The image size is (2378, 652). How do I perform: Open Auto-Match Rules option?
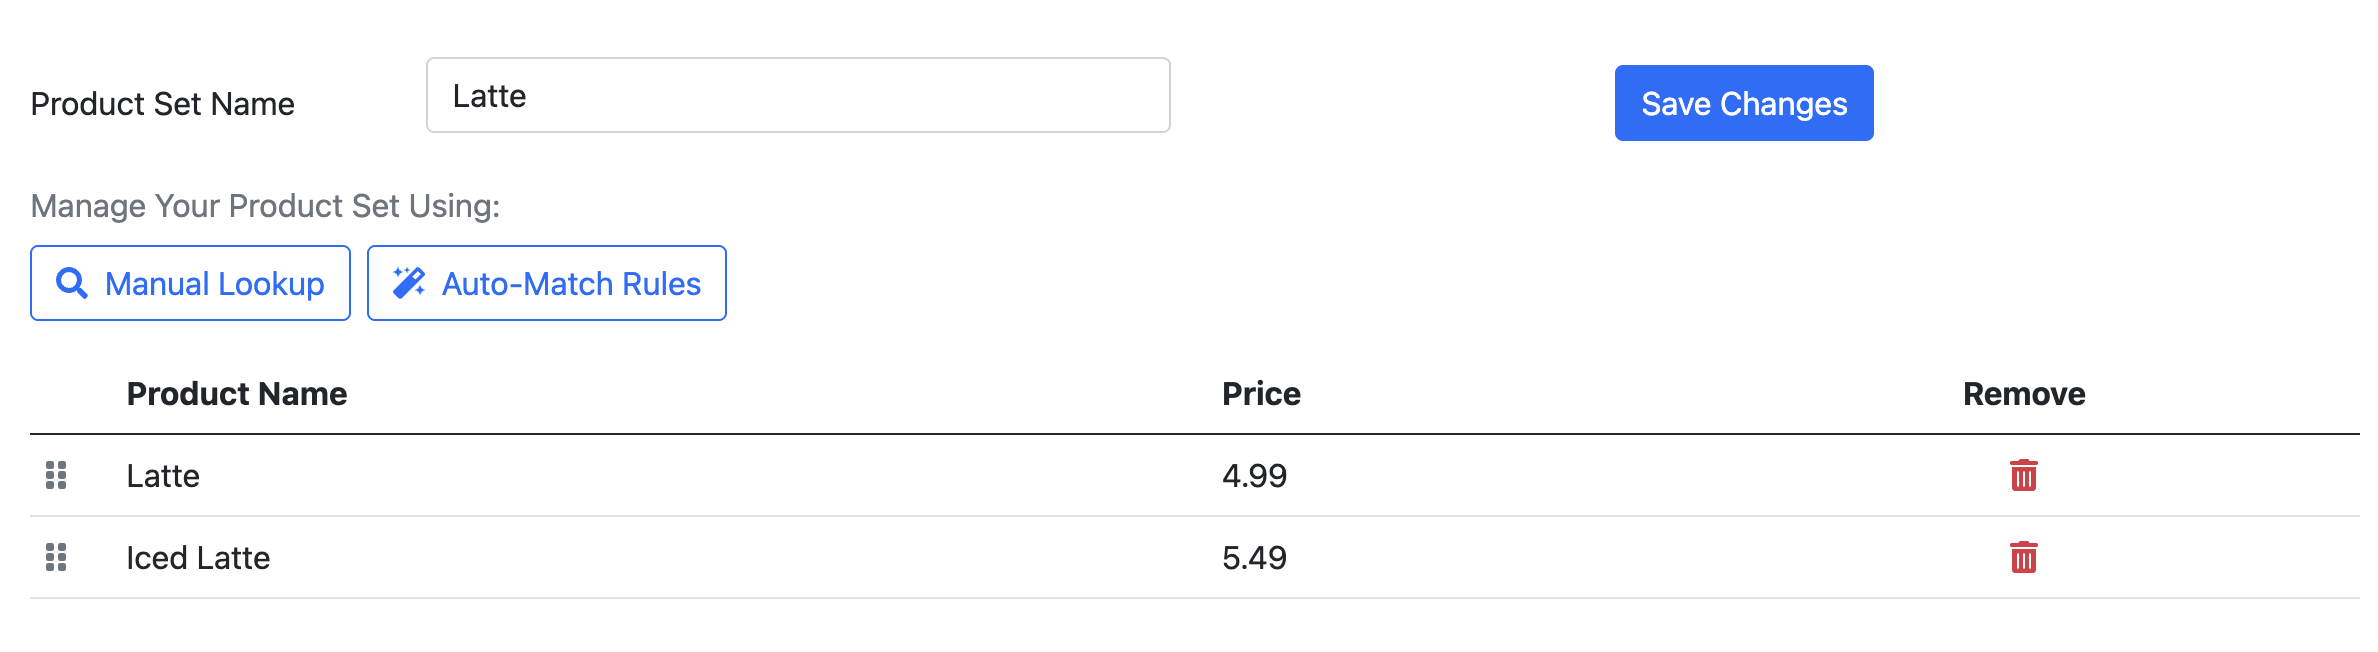pos(546,283)
